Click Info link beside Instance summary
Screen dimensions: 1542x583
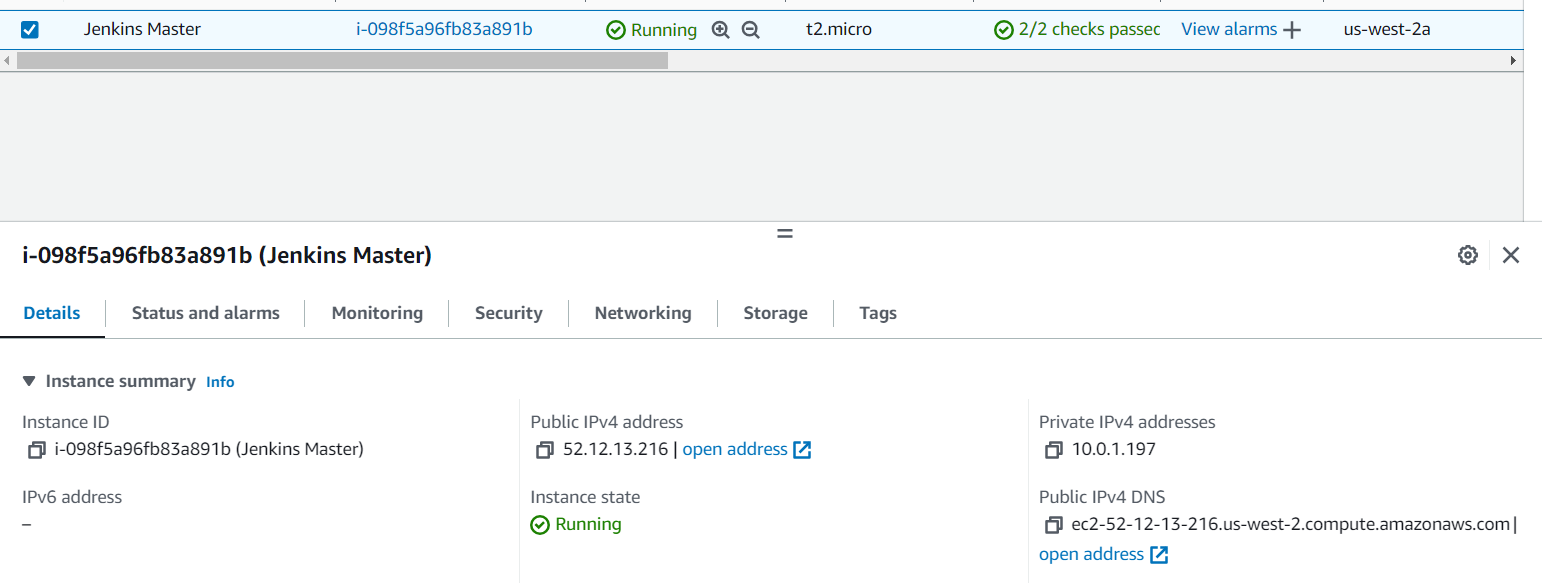[220, 382]
